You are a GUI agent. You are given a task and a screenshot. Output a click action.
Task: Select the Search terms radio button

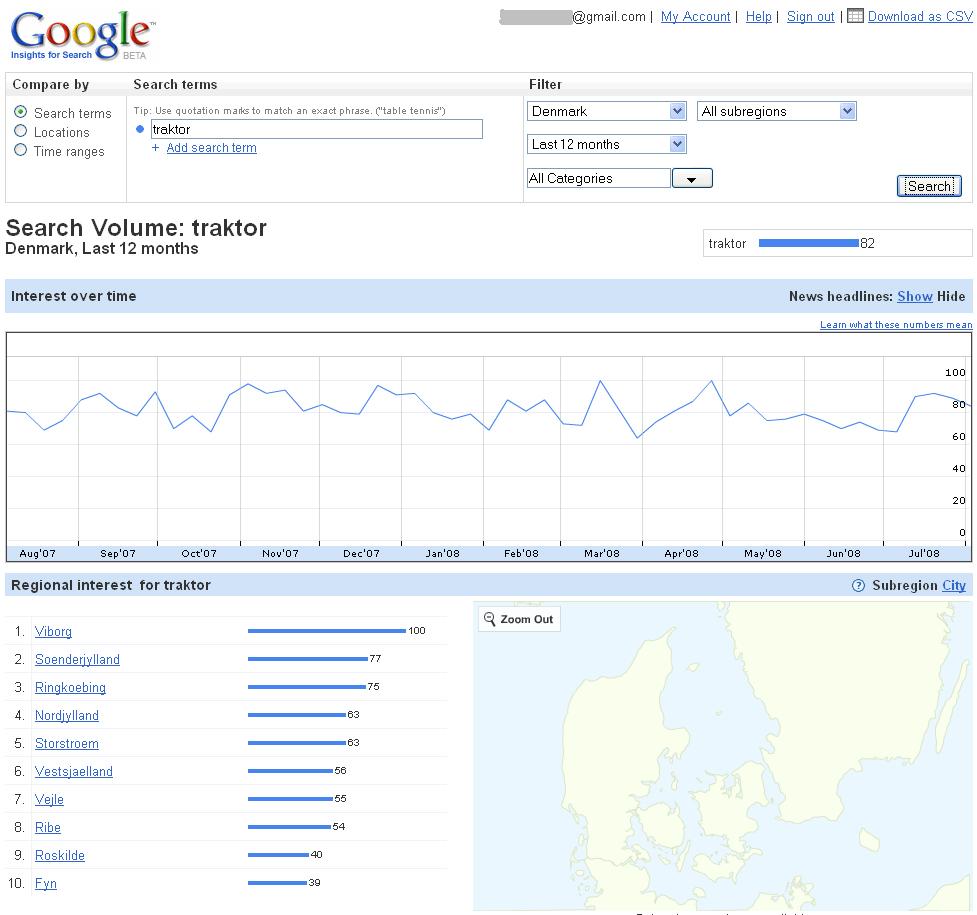[21, 112]
